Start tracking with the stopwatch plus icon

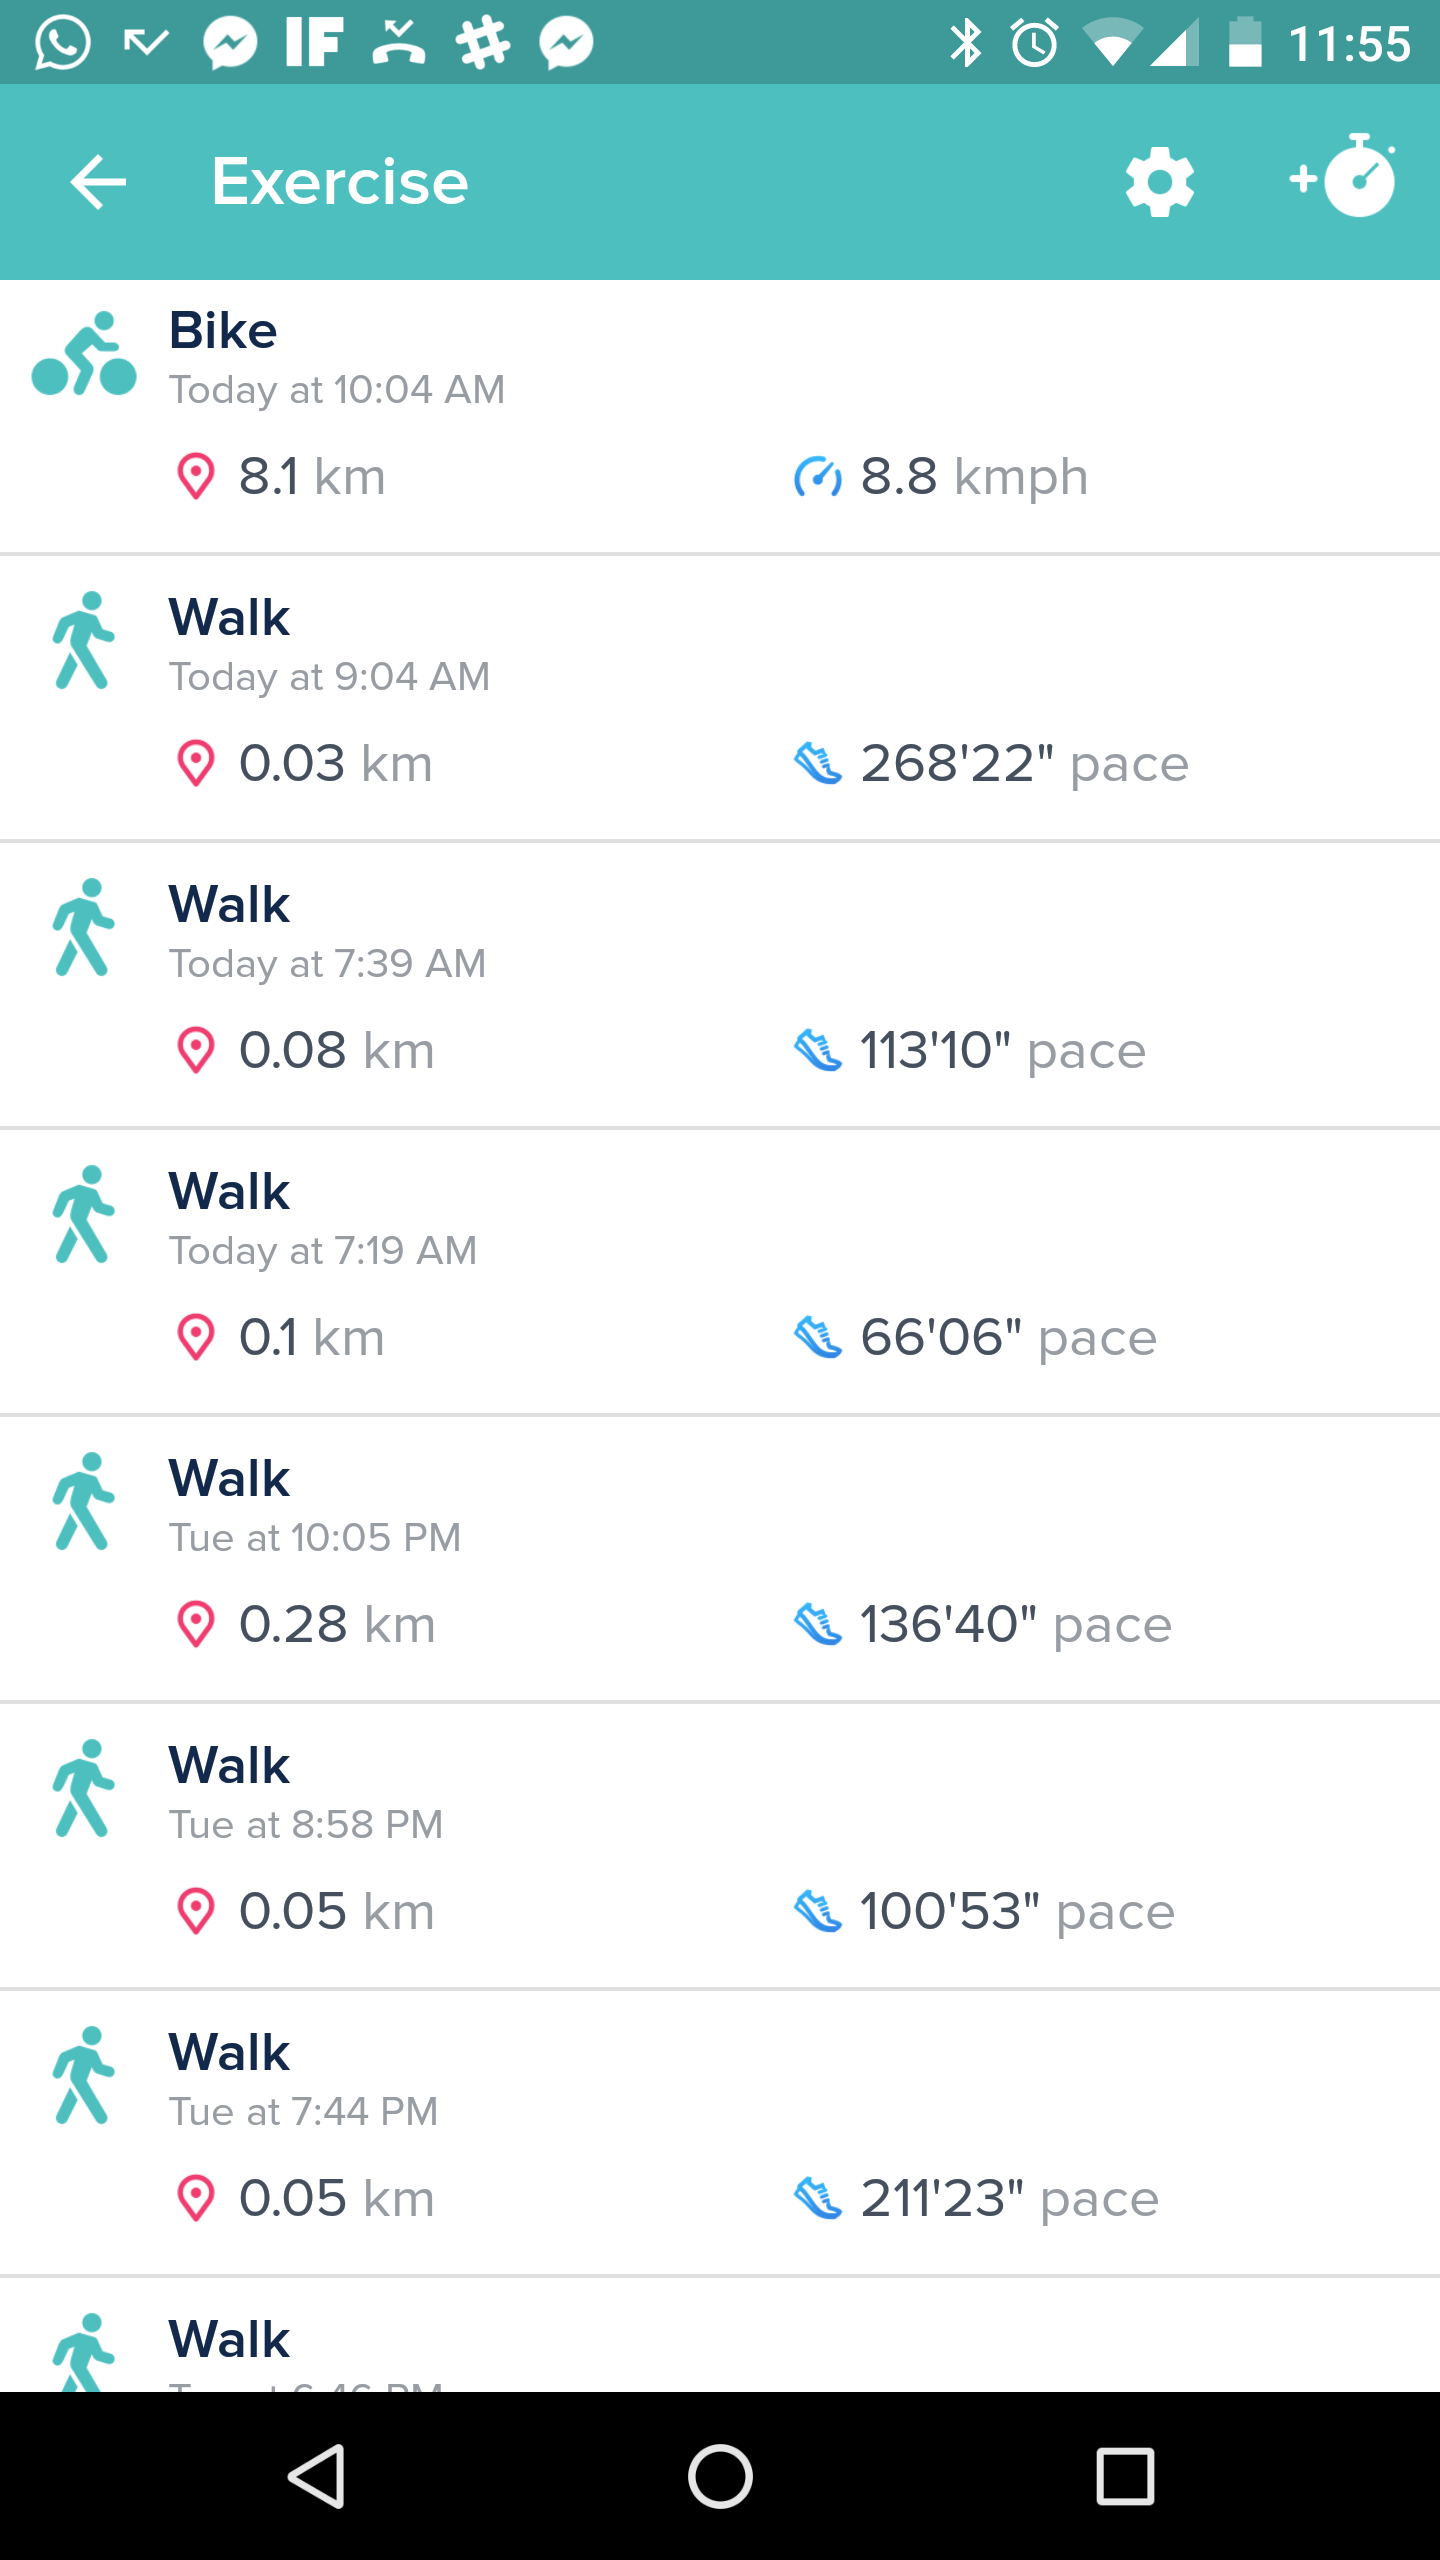click(x=1343, y=176)
